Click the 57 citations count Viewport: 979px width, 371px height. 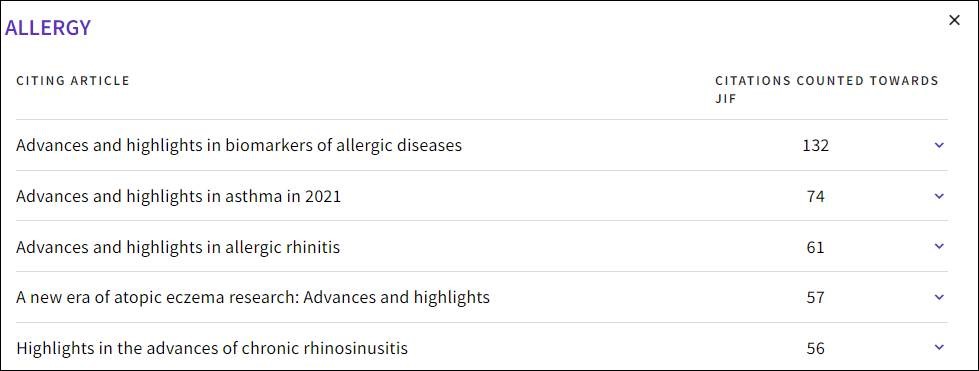pyautogui.click(x=815, y=297)
